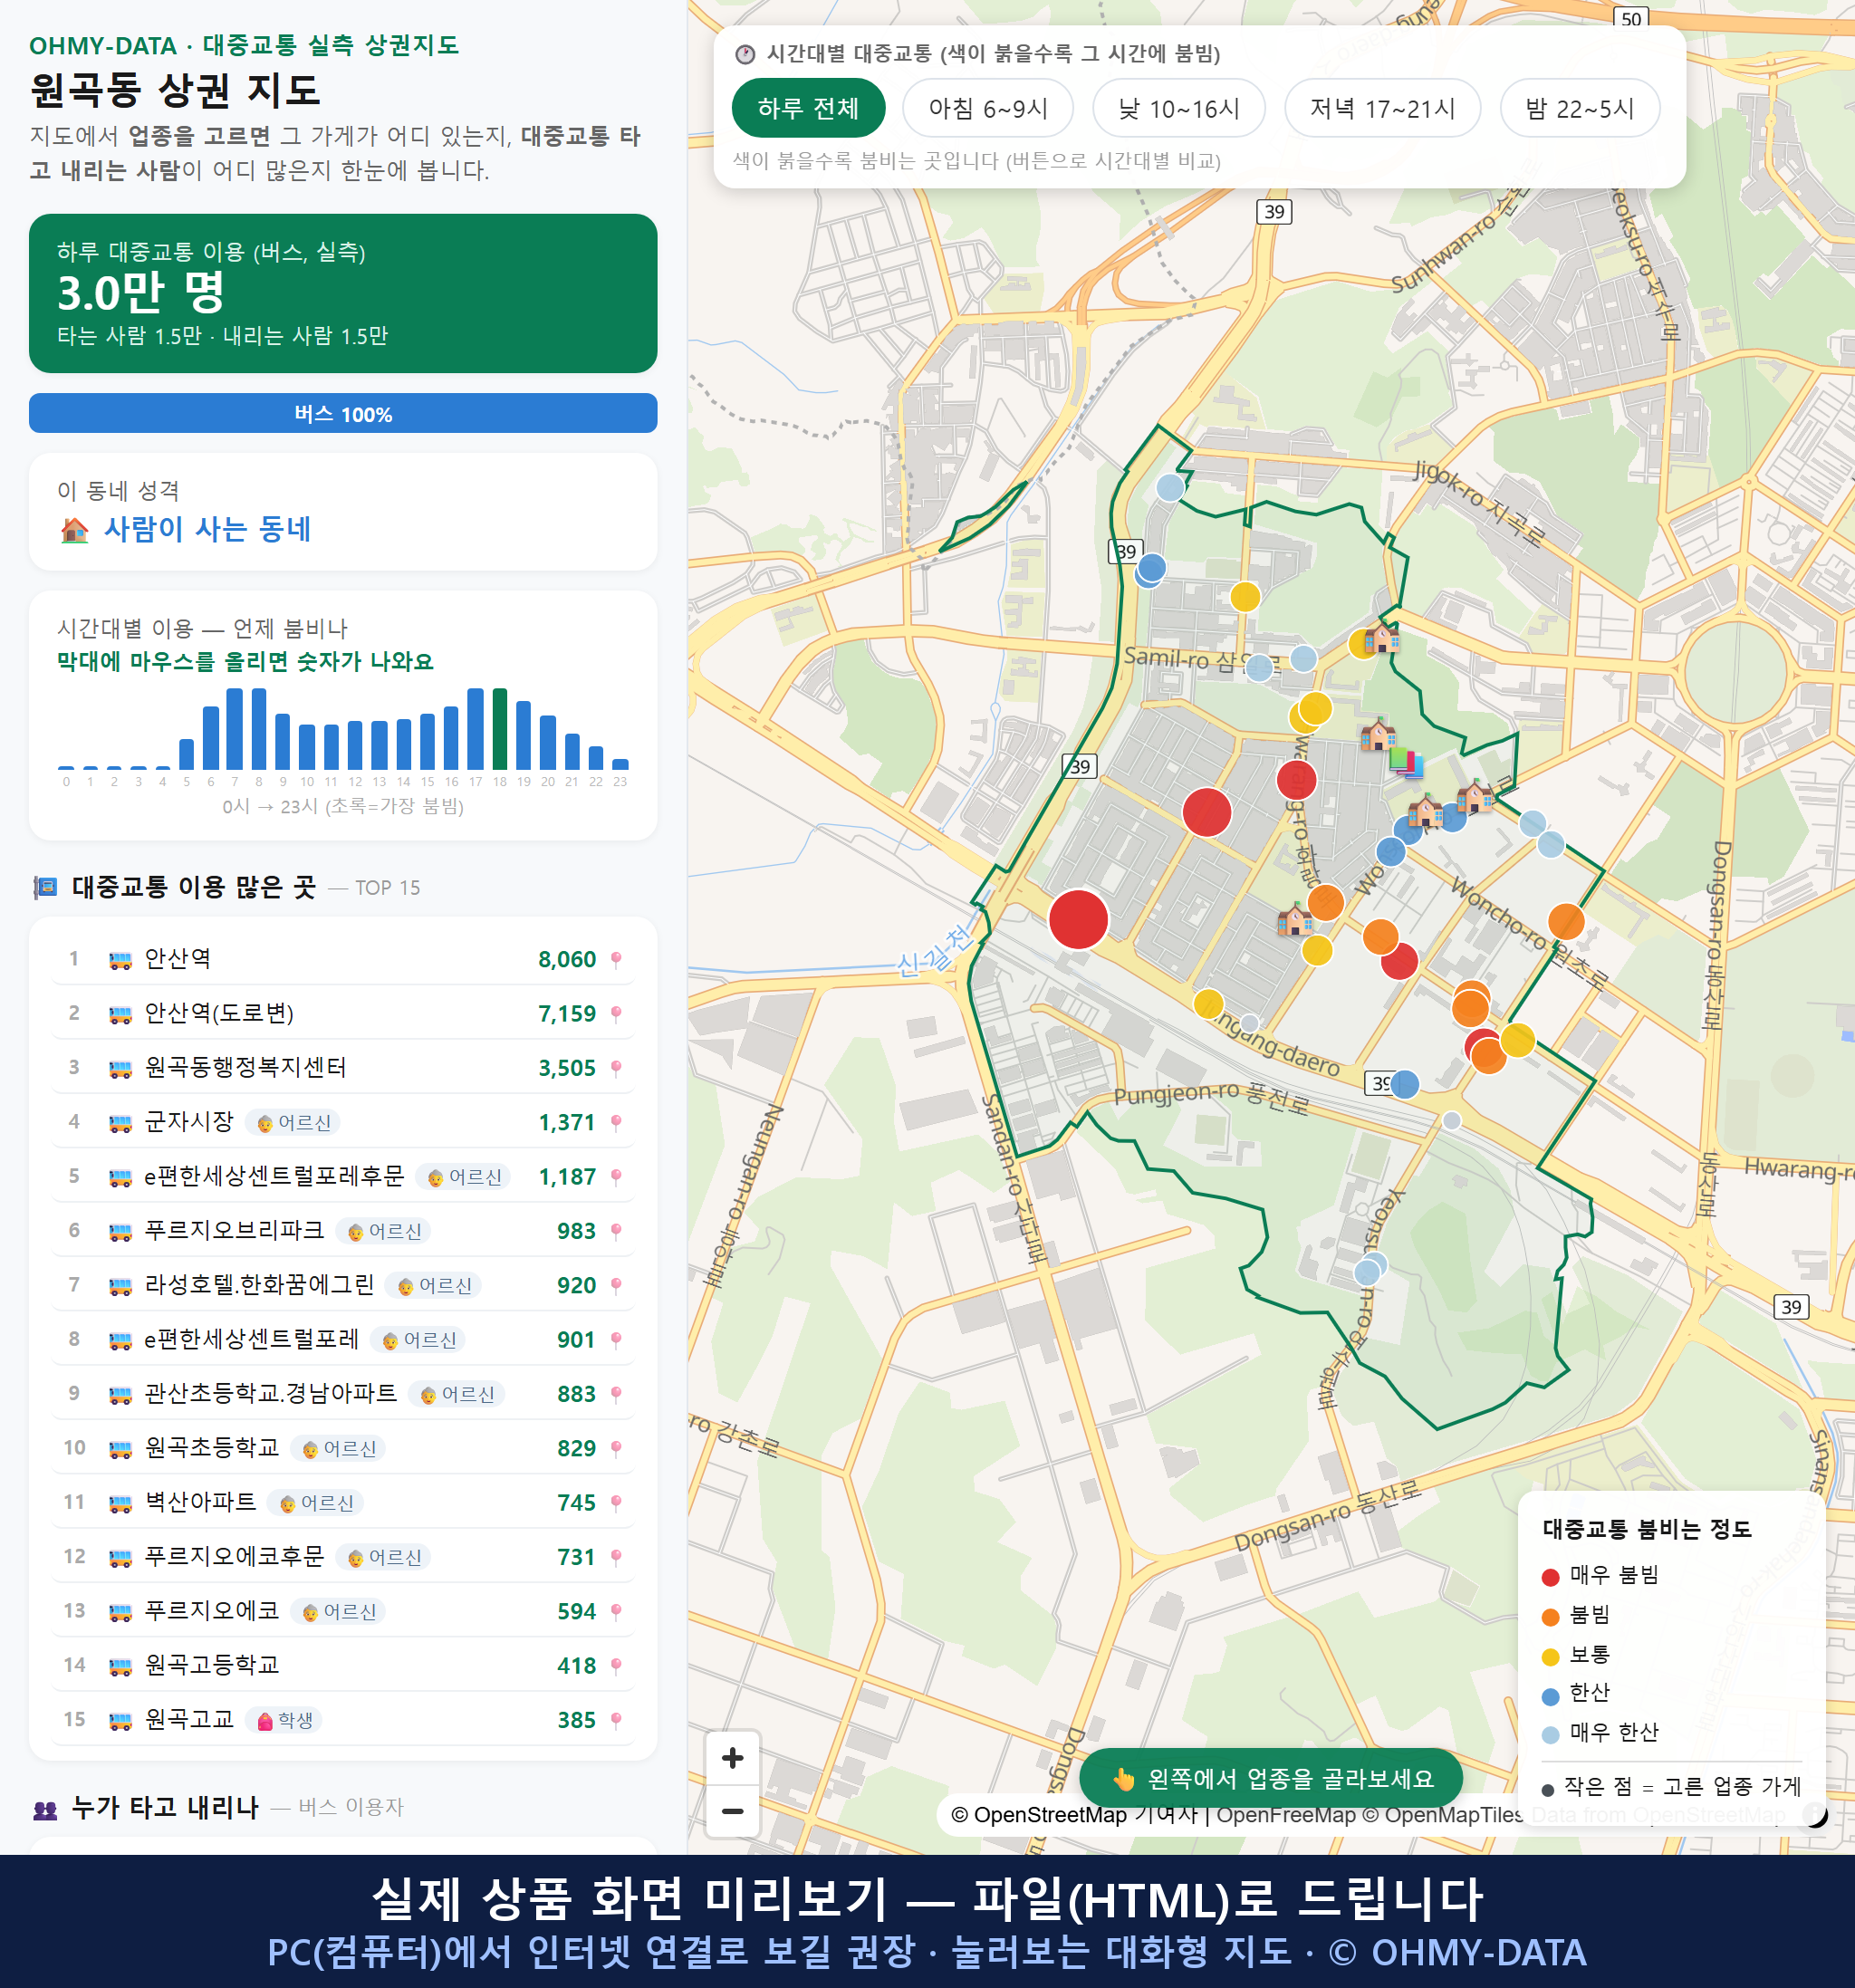
Task: Open the OpenStreetMap attribution link
Action: tap(1072, 1815)
